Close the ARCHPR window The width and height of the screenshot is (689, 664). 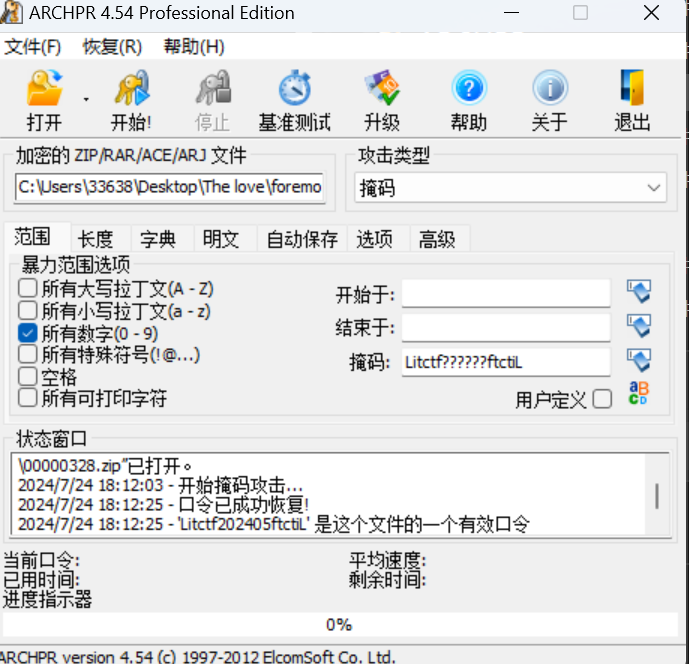[651, 13]
